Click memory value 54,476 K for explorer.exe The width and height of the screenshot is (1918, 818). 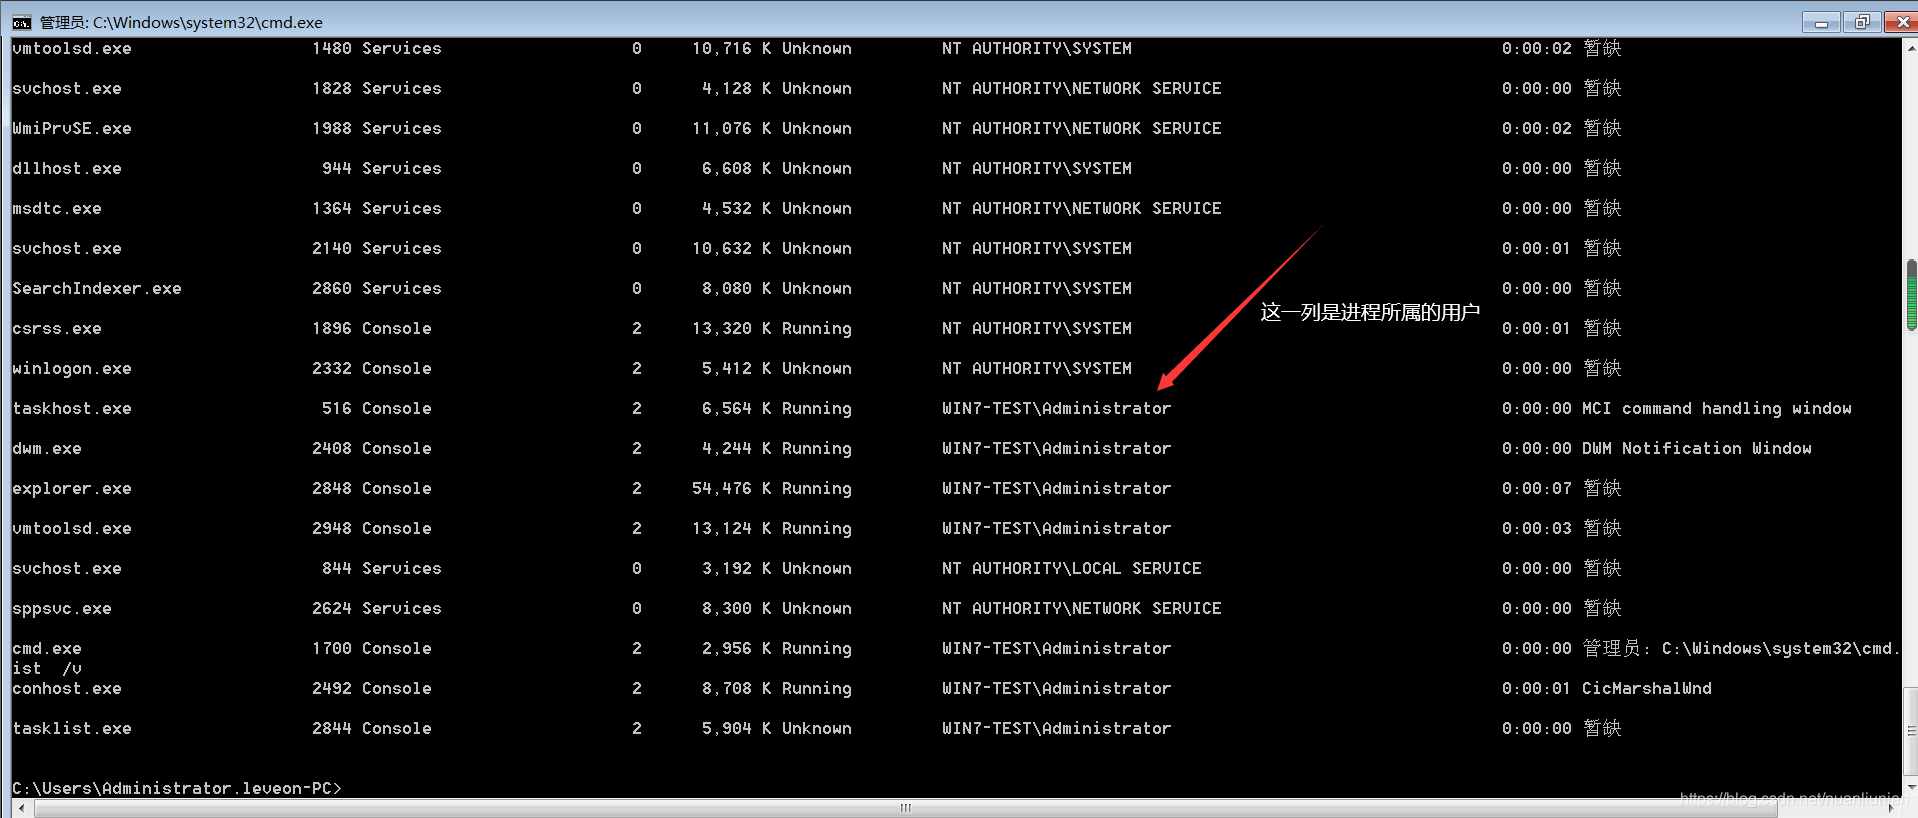732,488
